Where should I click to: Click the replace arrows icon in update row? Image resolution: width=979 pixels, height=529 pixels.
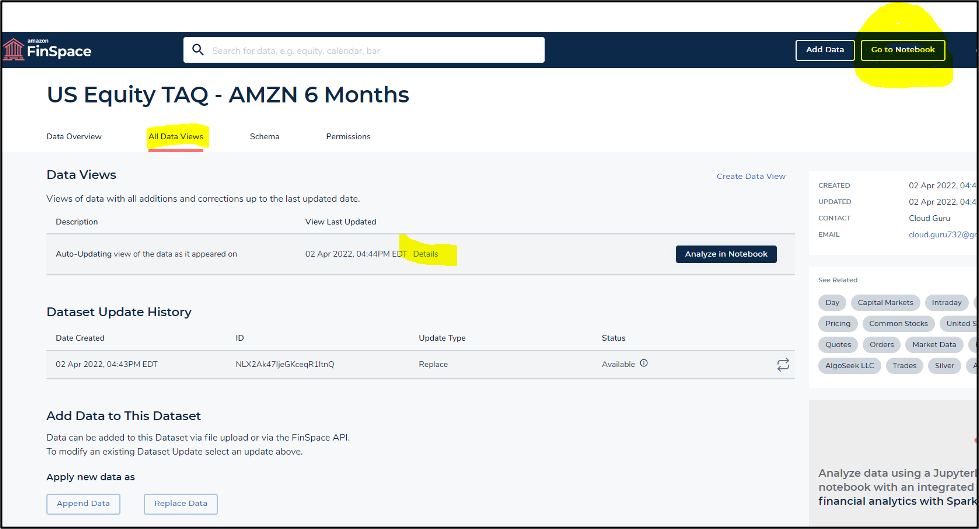[x=783, y=365]
